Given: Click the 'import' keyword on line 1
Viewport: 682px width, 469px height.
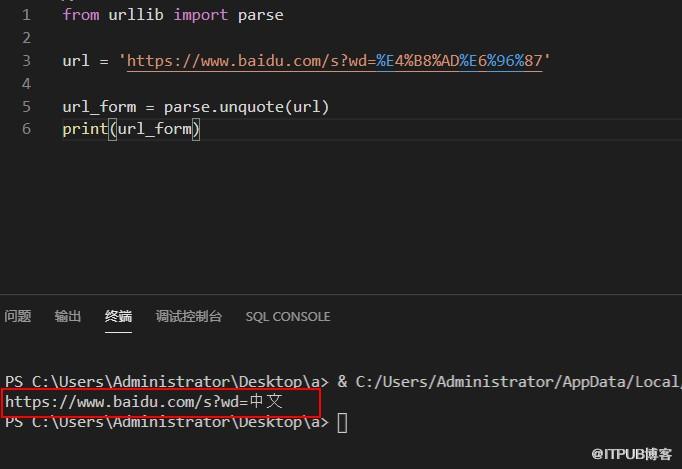Looking at the screenshot, I should [201, 15].
